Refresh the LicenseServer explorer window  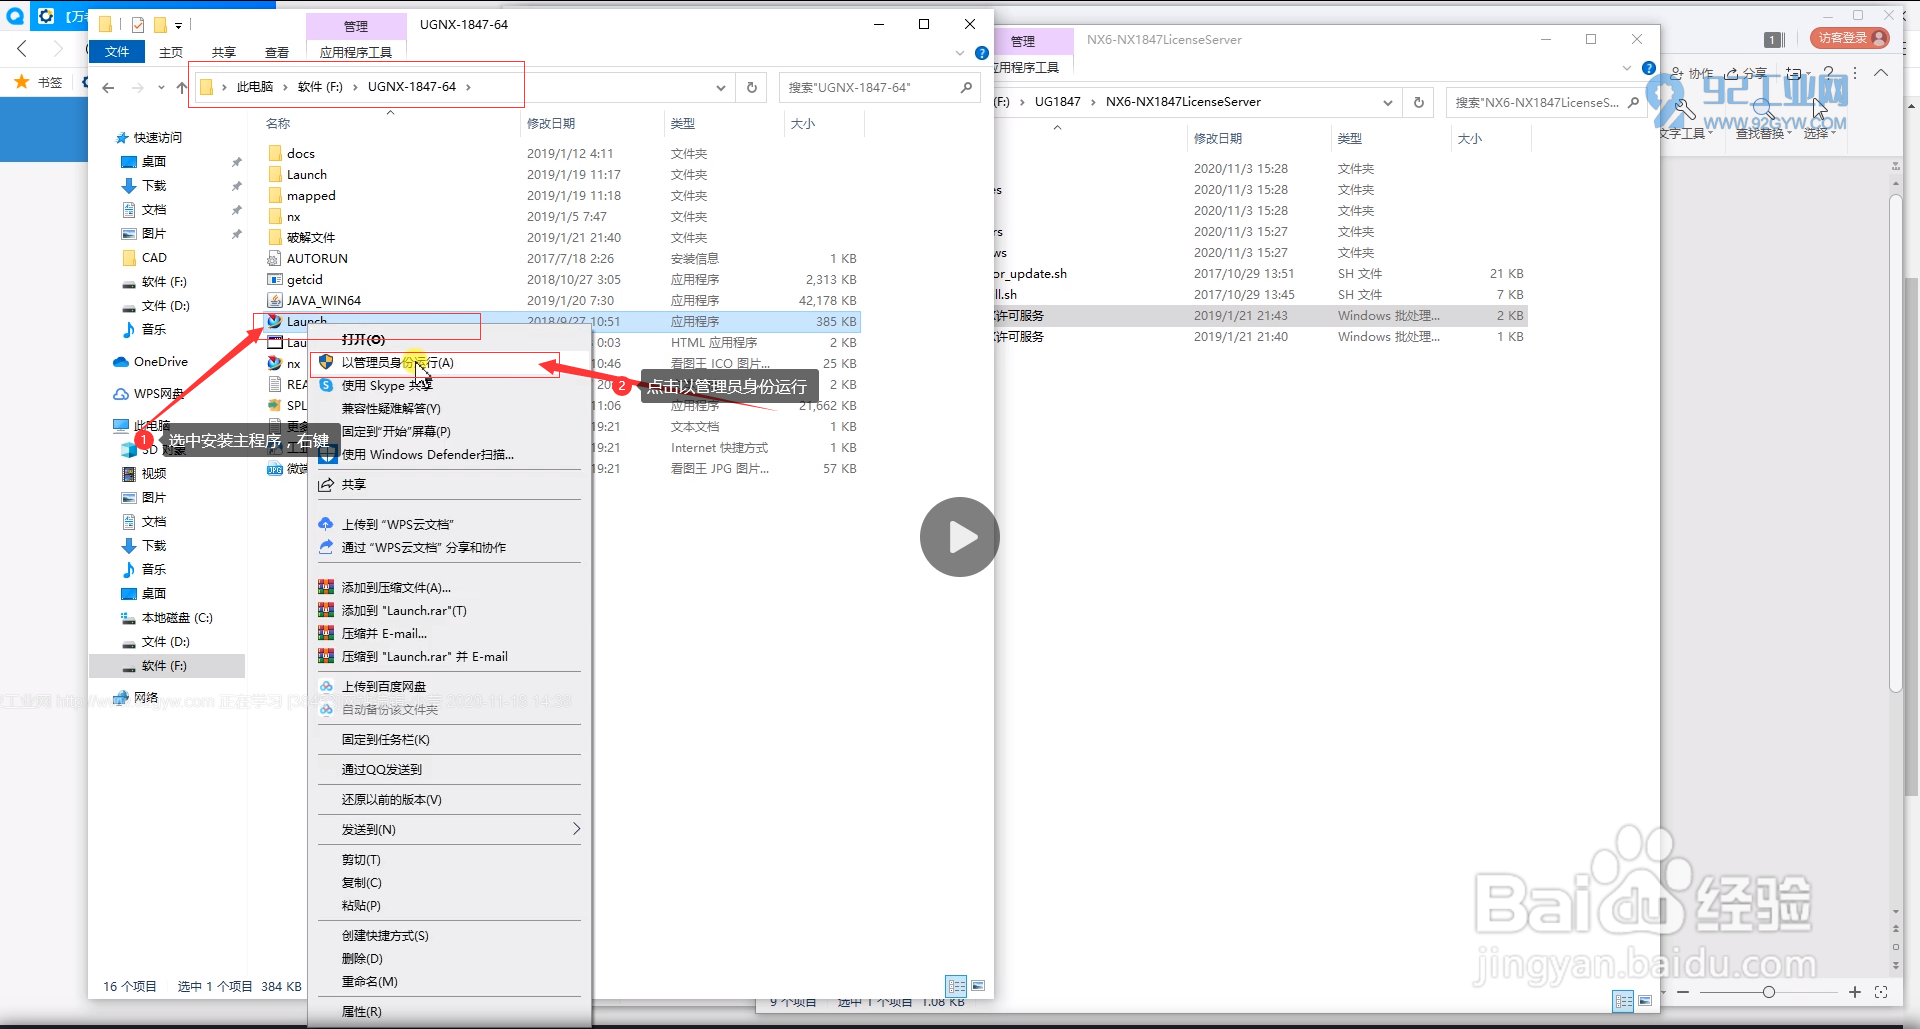[x=1418, y=102]
